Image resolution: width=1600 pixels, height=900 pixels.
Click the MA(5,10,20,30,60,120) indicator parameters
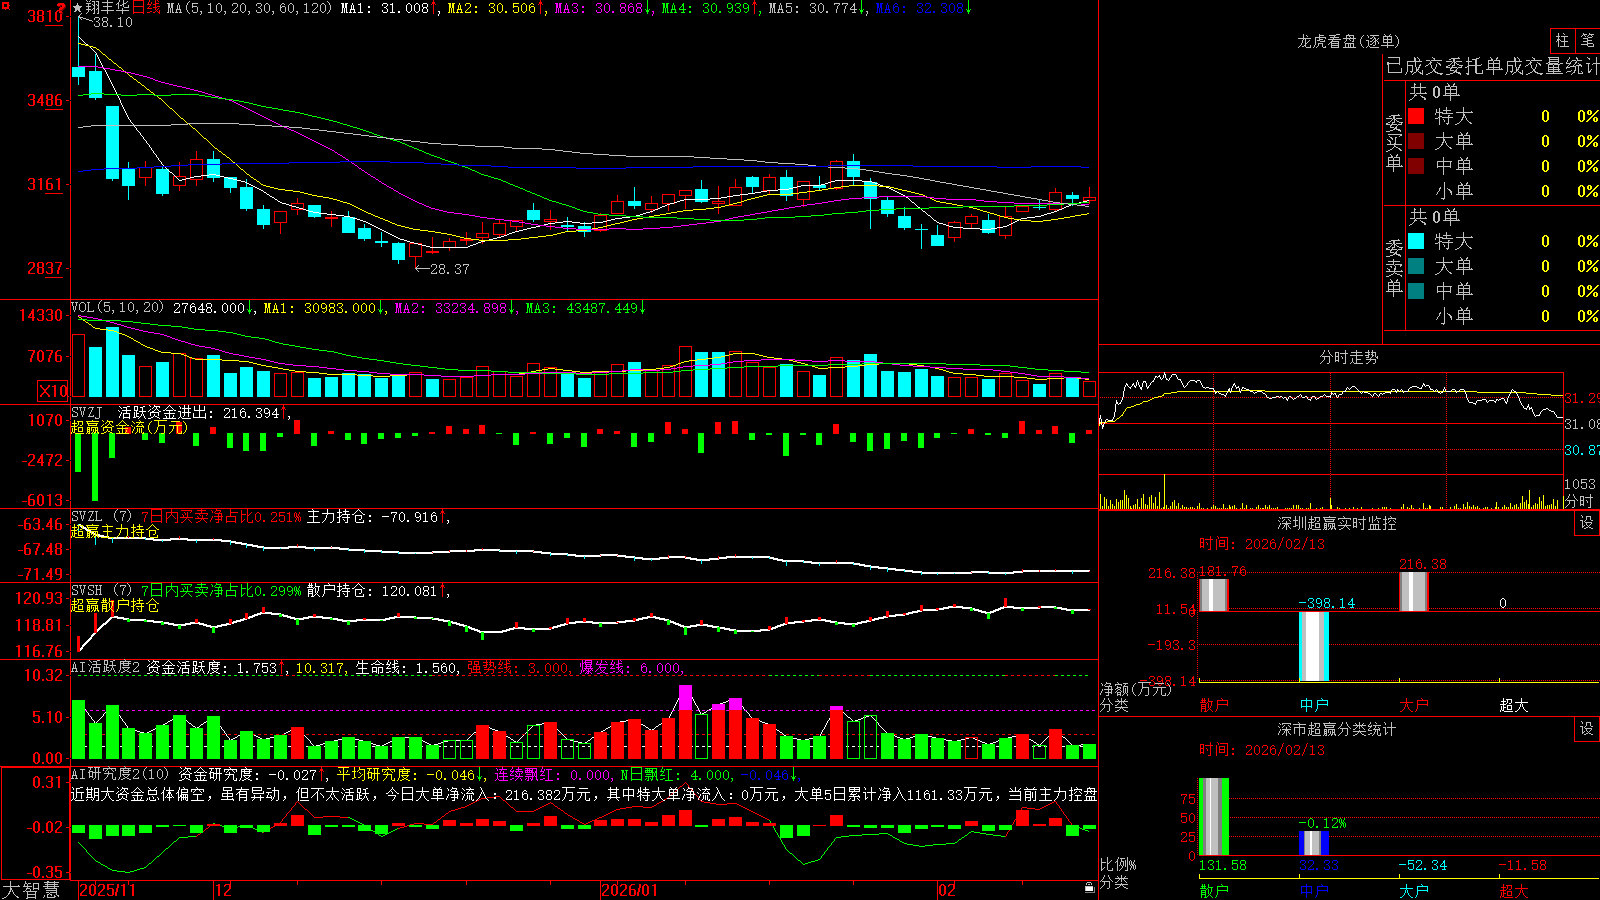pos(249,8)
